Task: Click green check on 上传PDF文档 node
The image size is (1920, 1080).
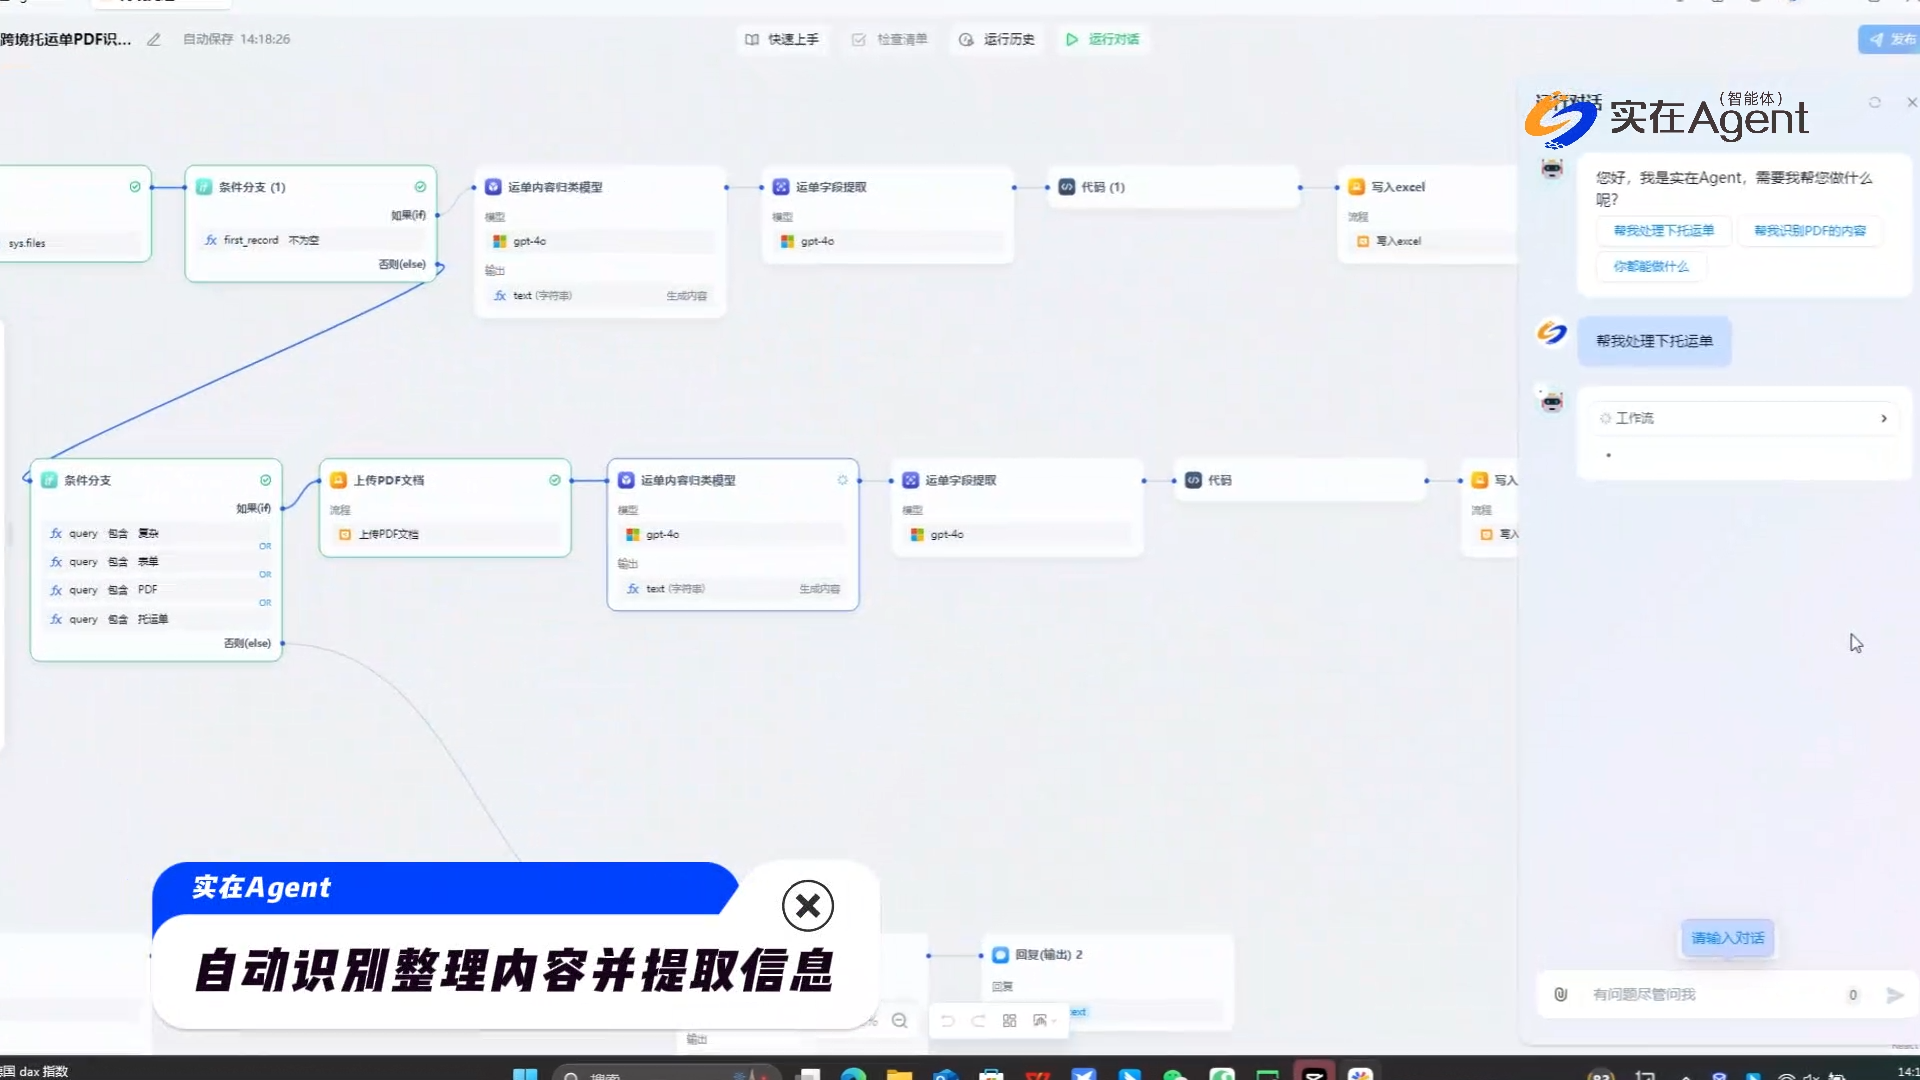Action: 555,481
